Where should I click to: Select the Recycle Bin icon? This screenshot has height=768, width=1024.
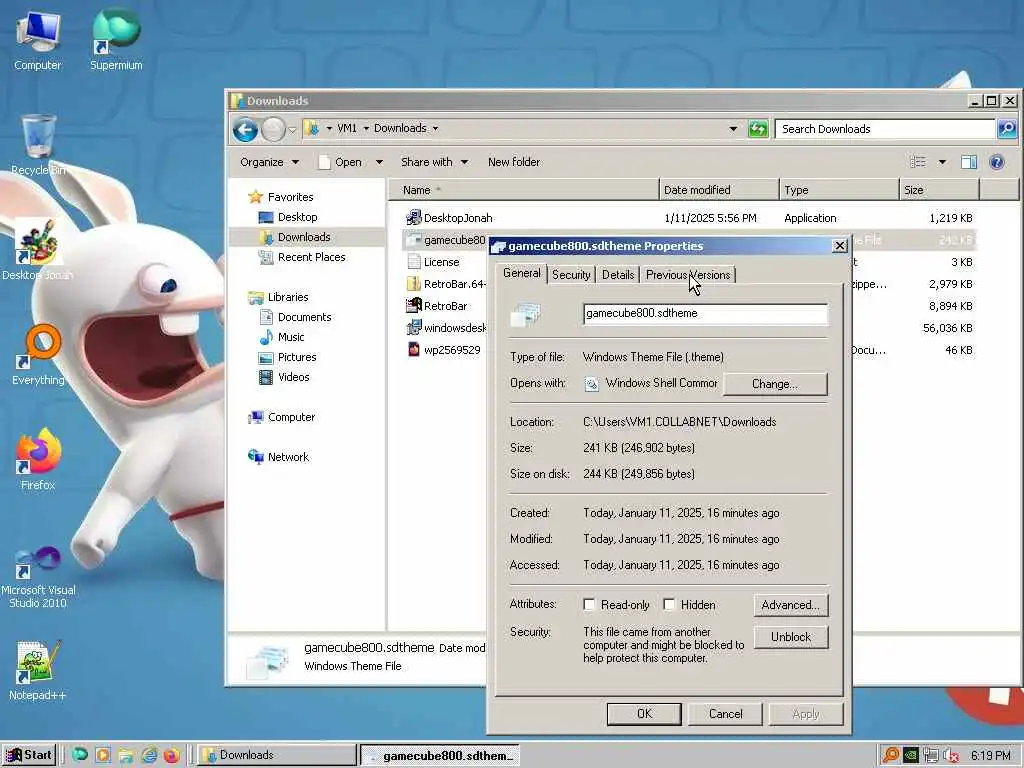(38, 145)
